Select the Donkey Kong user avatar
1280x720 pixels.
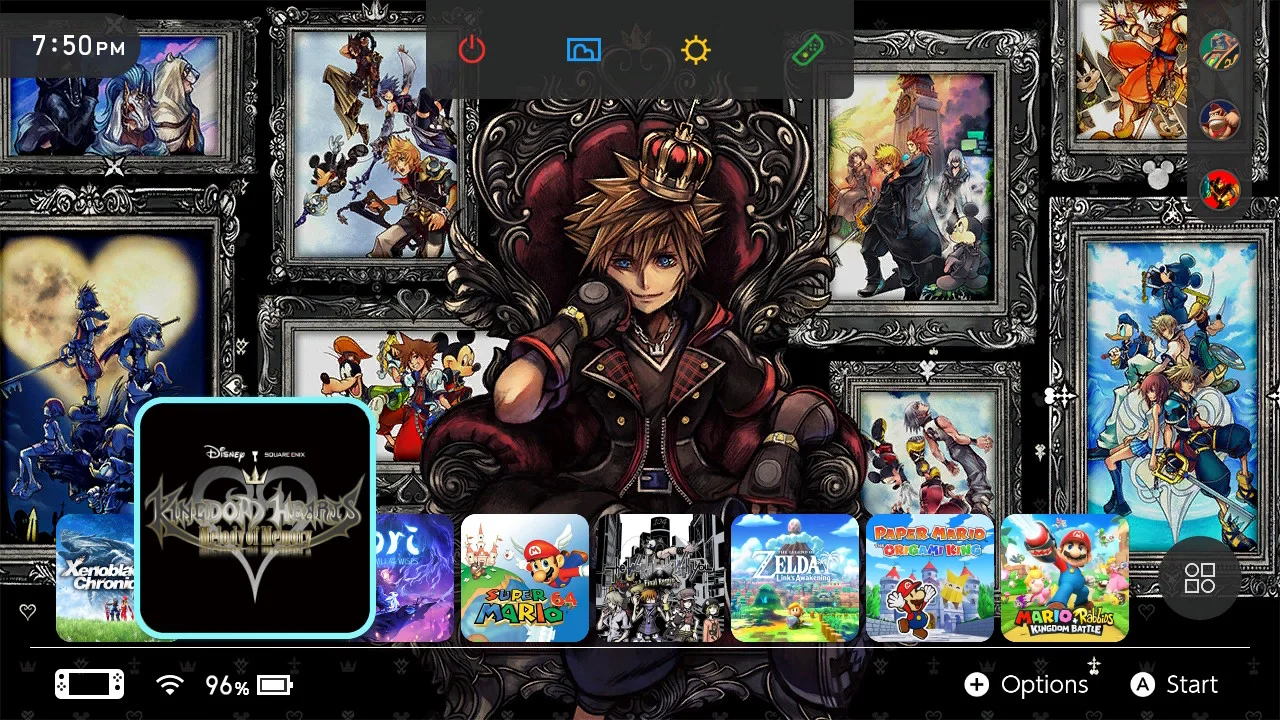click(1219, 119)
